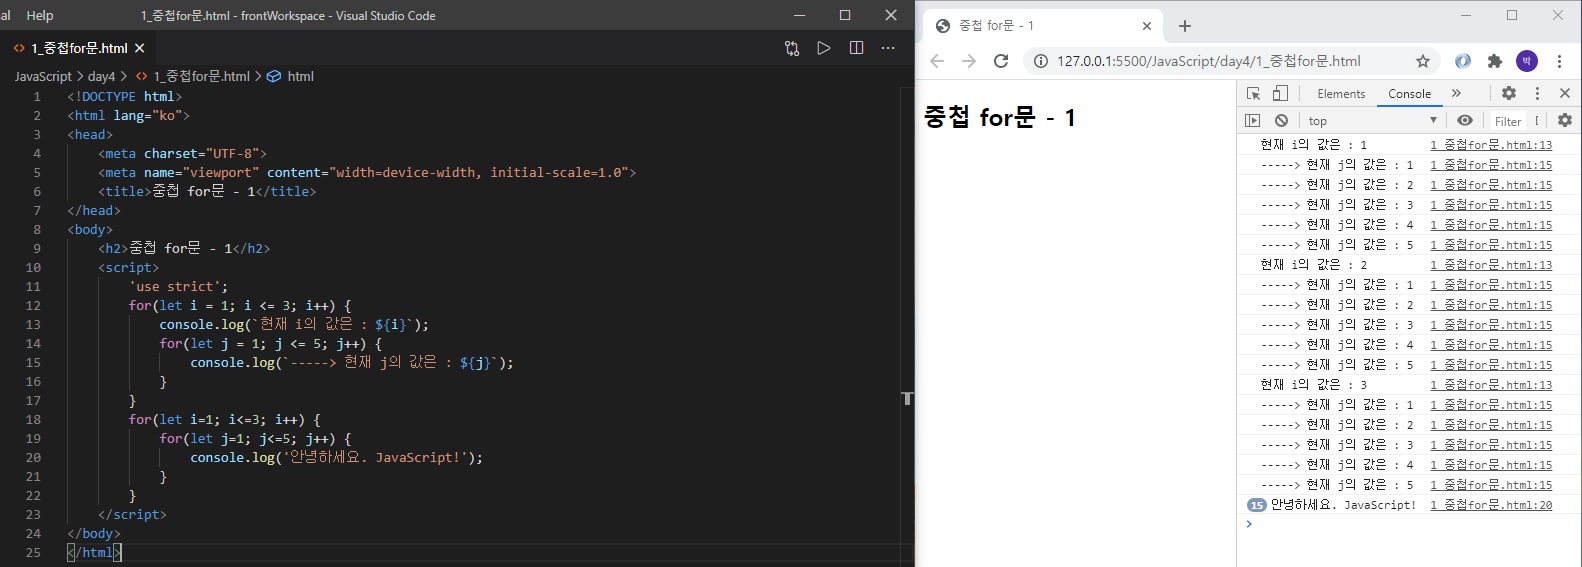The image size is (1582, 567).
Task: Click the closing </html> tag on line 25
Action: tap(94, 552)
